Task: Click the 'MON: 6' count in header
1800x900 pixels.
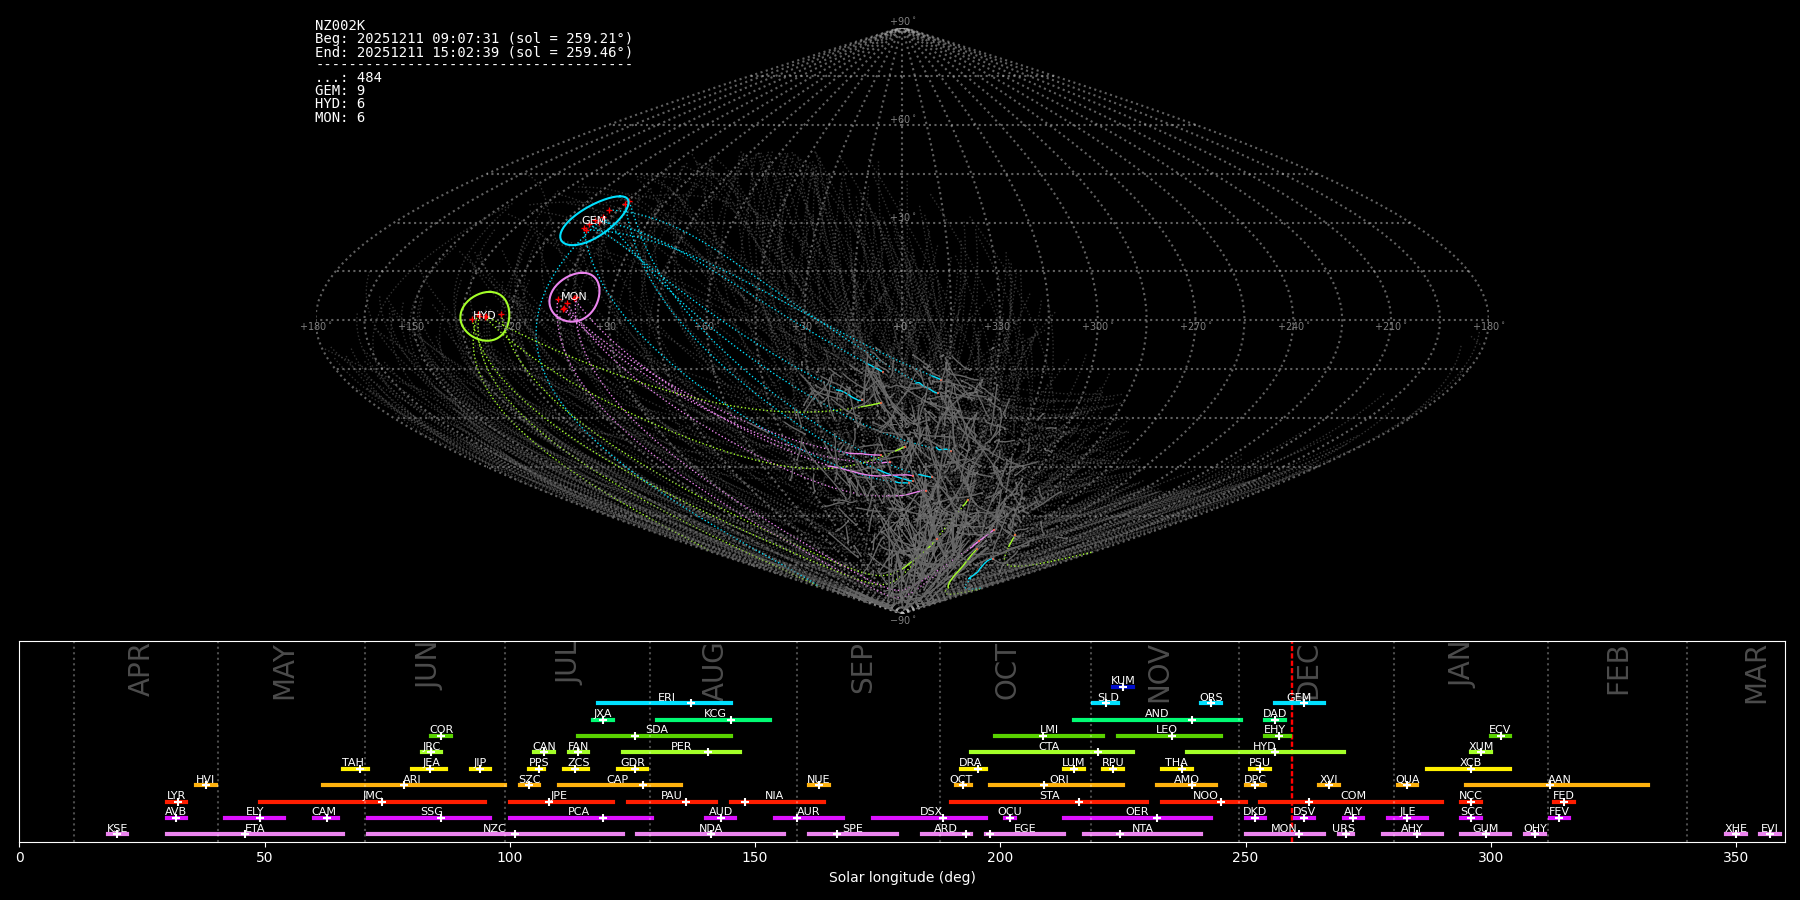Action: [340, 118]
